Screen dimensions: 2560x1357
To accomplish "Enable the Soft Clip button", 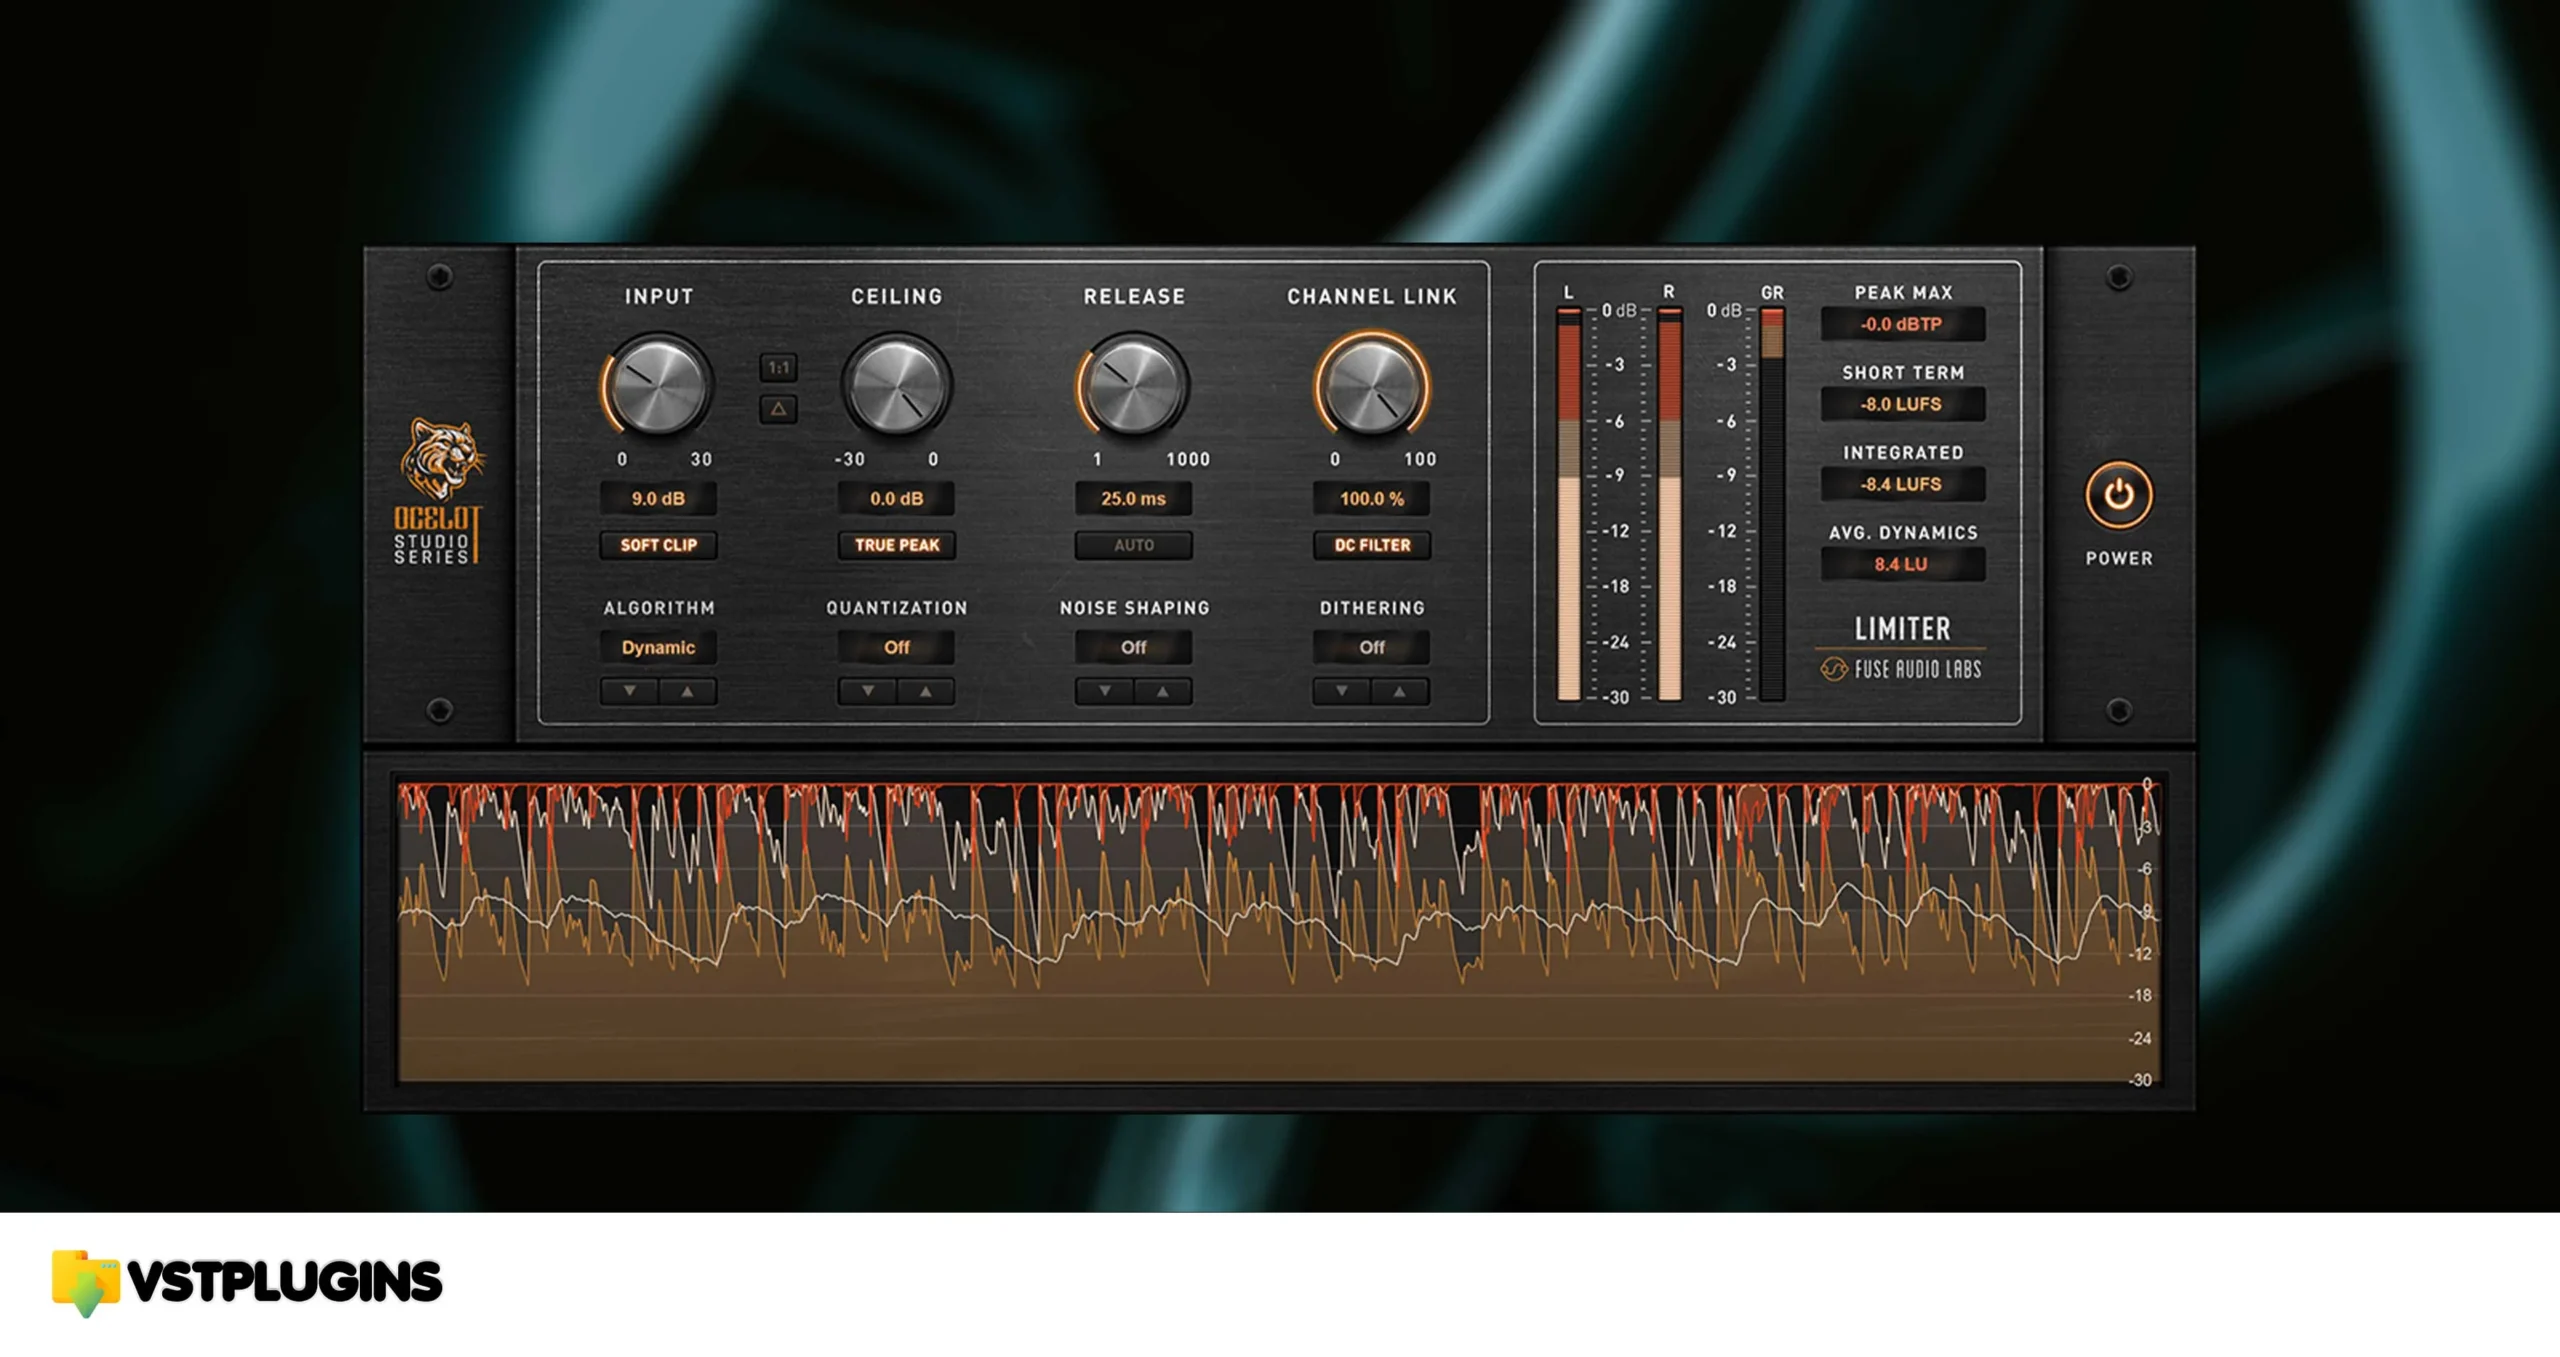I will click(658, 545).
